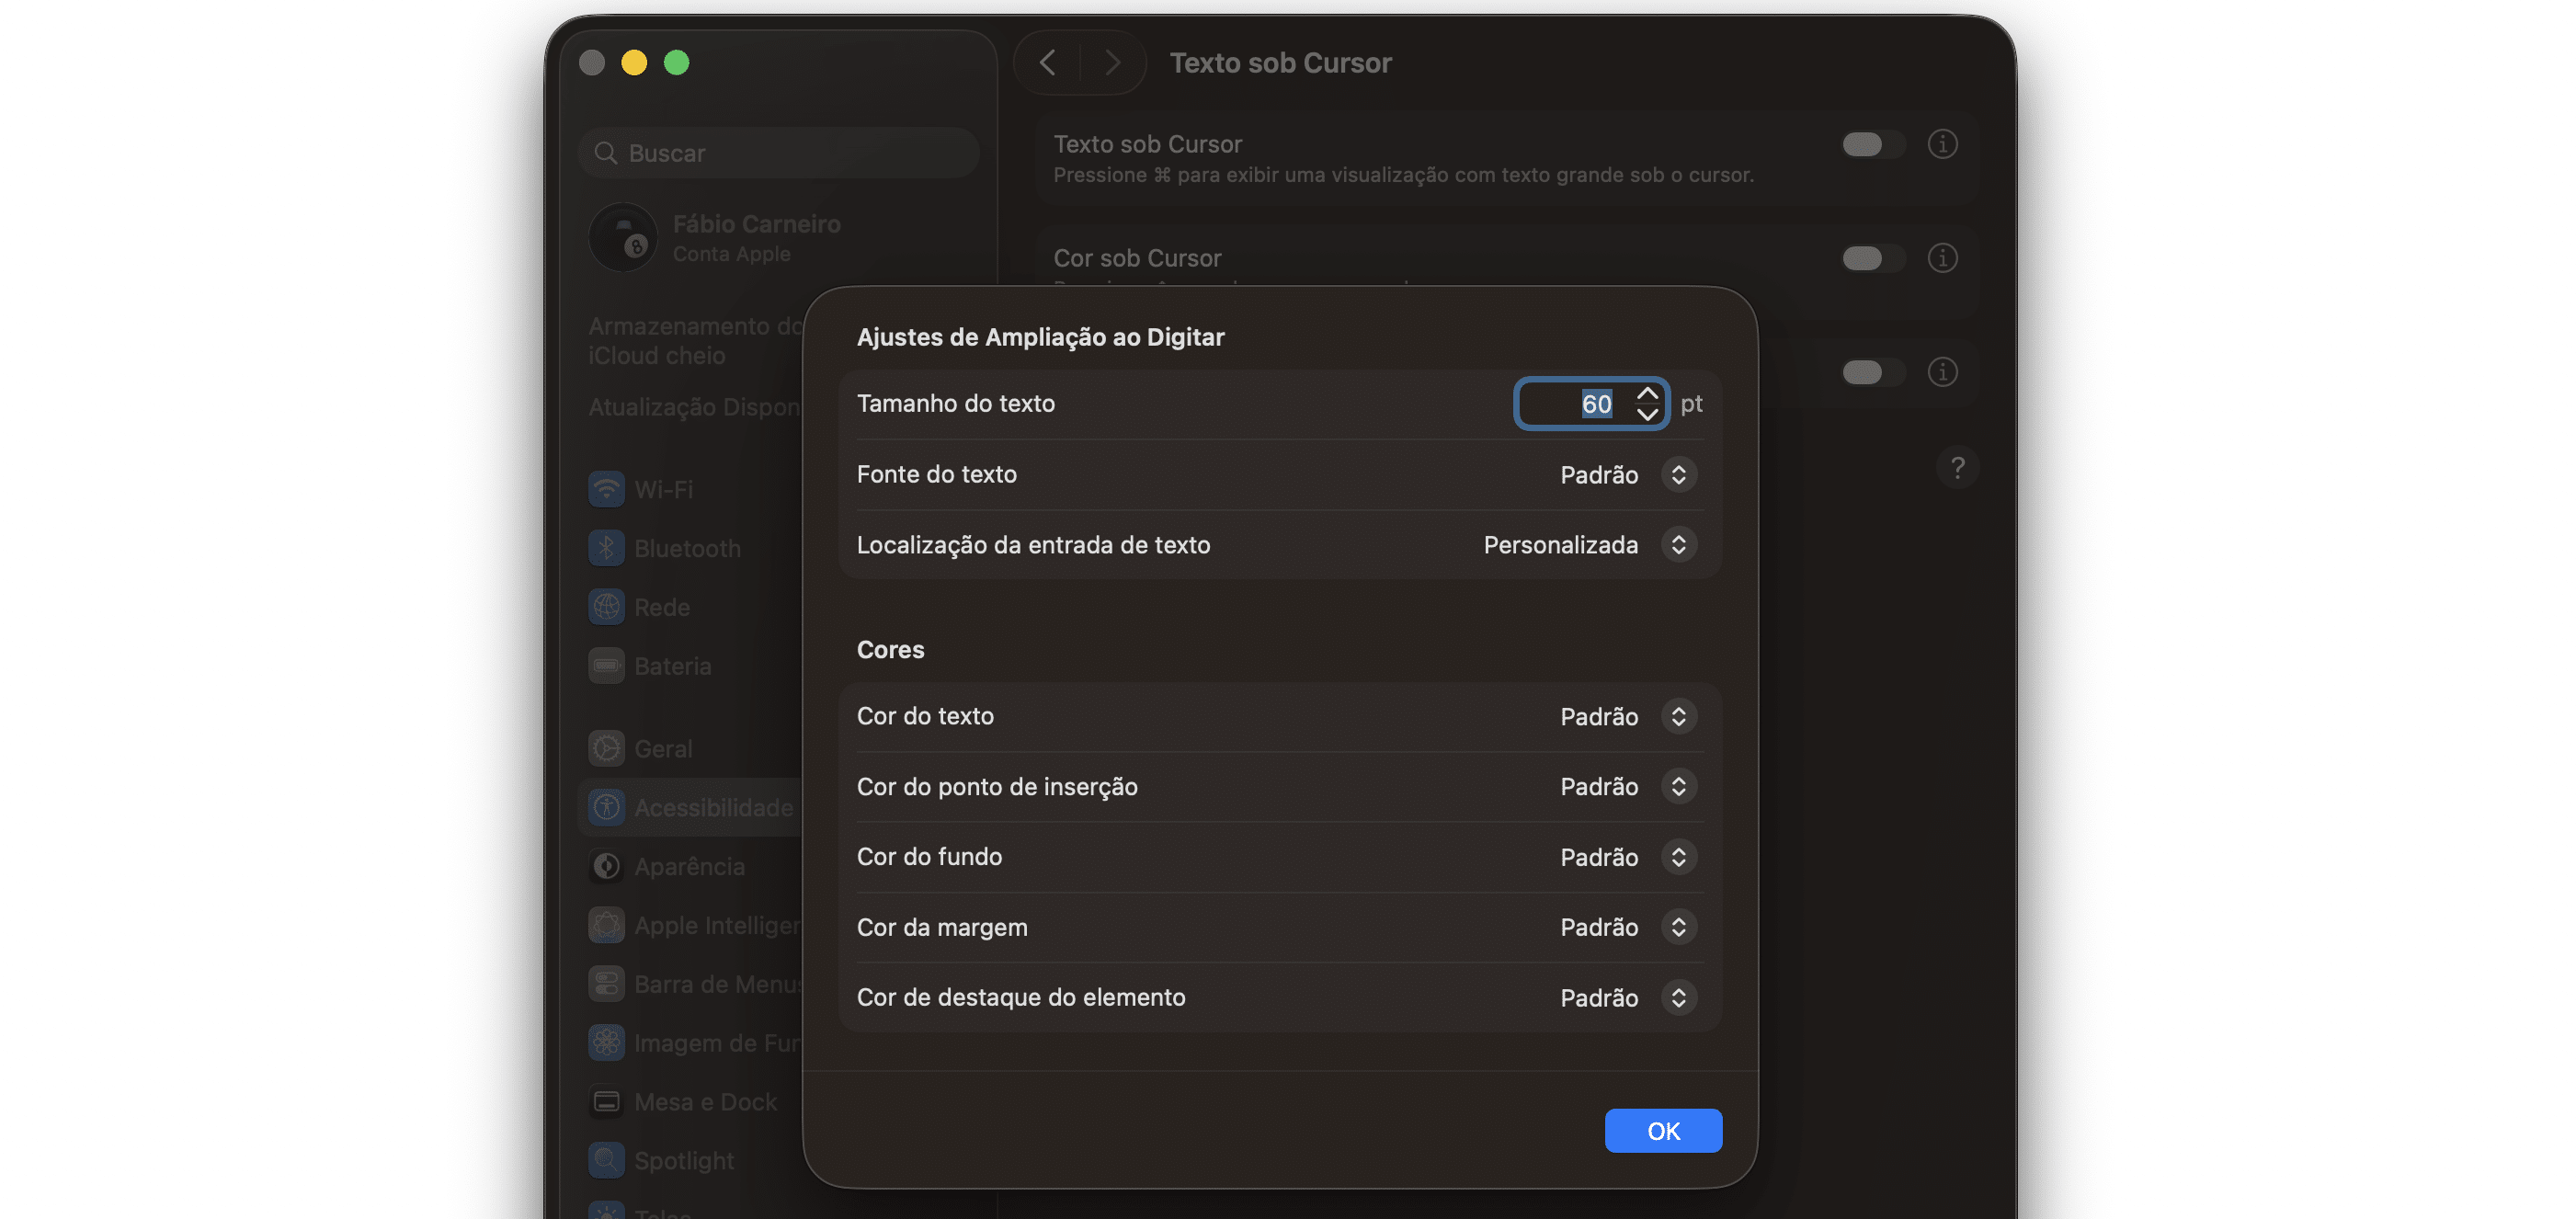
Task: Increase text size with up stepper arrow
Action: [x=1647, y=394]
